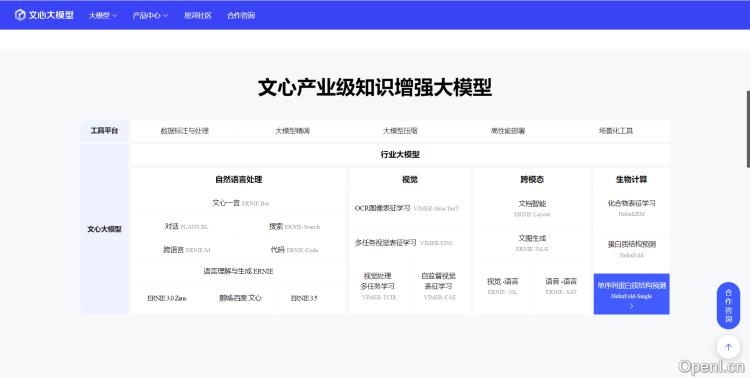Open 单序列蛋白质结构预测 HelixFold-Single card
750x378 pixels.
[x=631, y=294]
